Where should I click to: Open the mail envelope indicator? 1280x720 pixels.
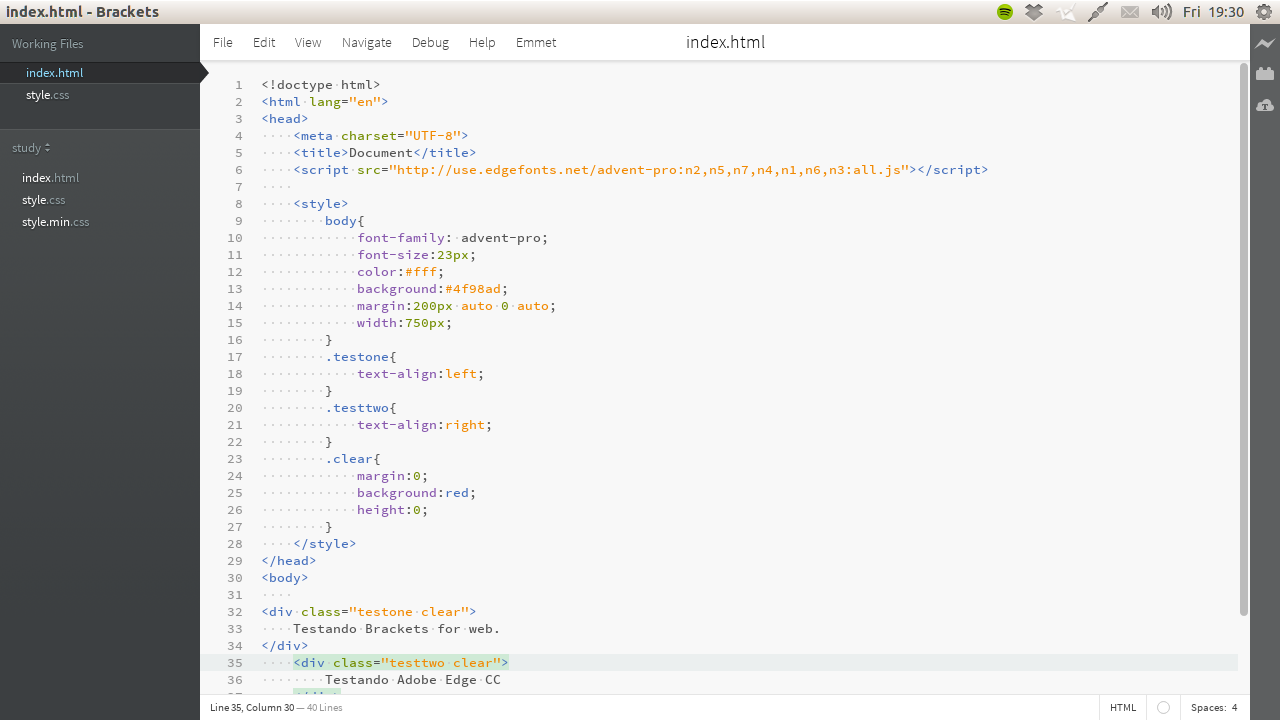(x=1130, y=12)
